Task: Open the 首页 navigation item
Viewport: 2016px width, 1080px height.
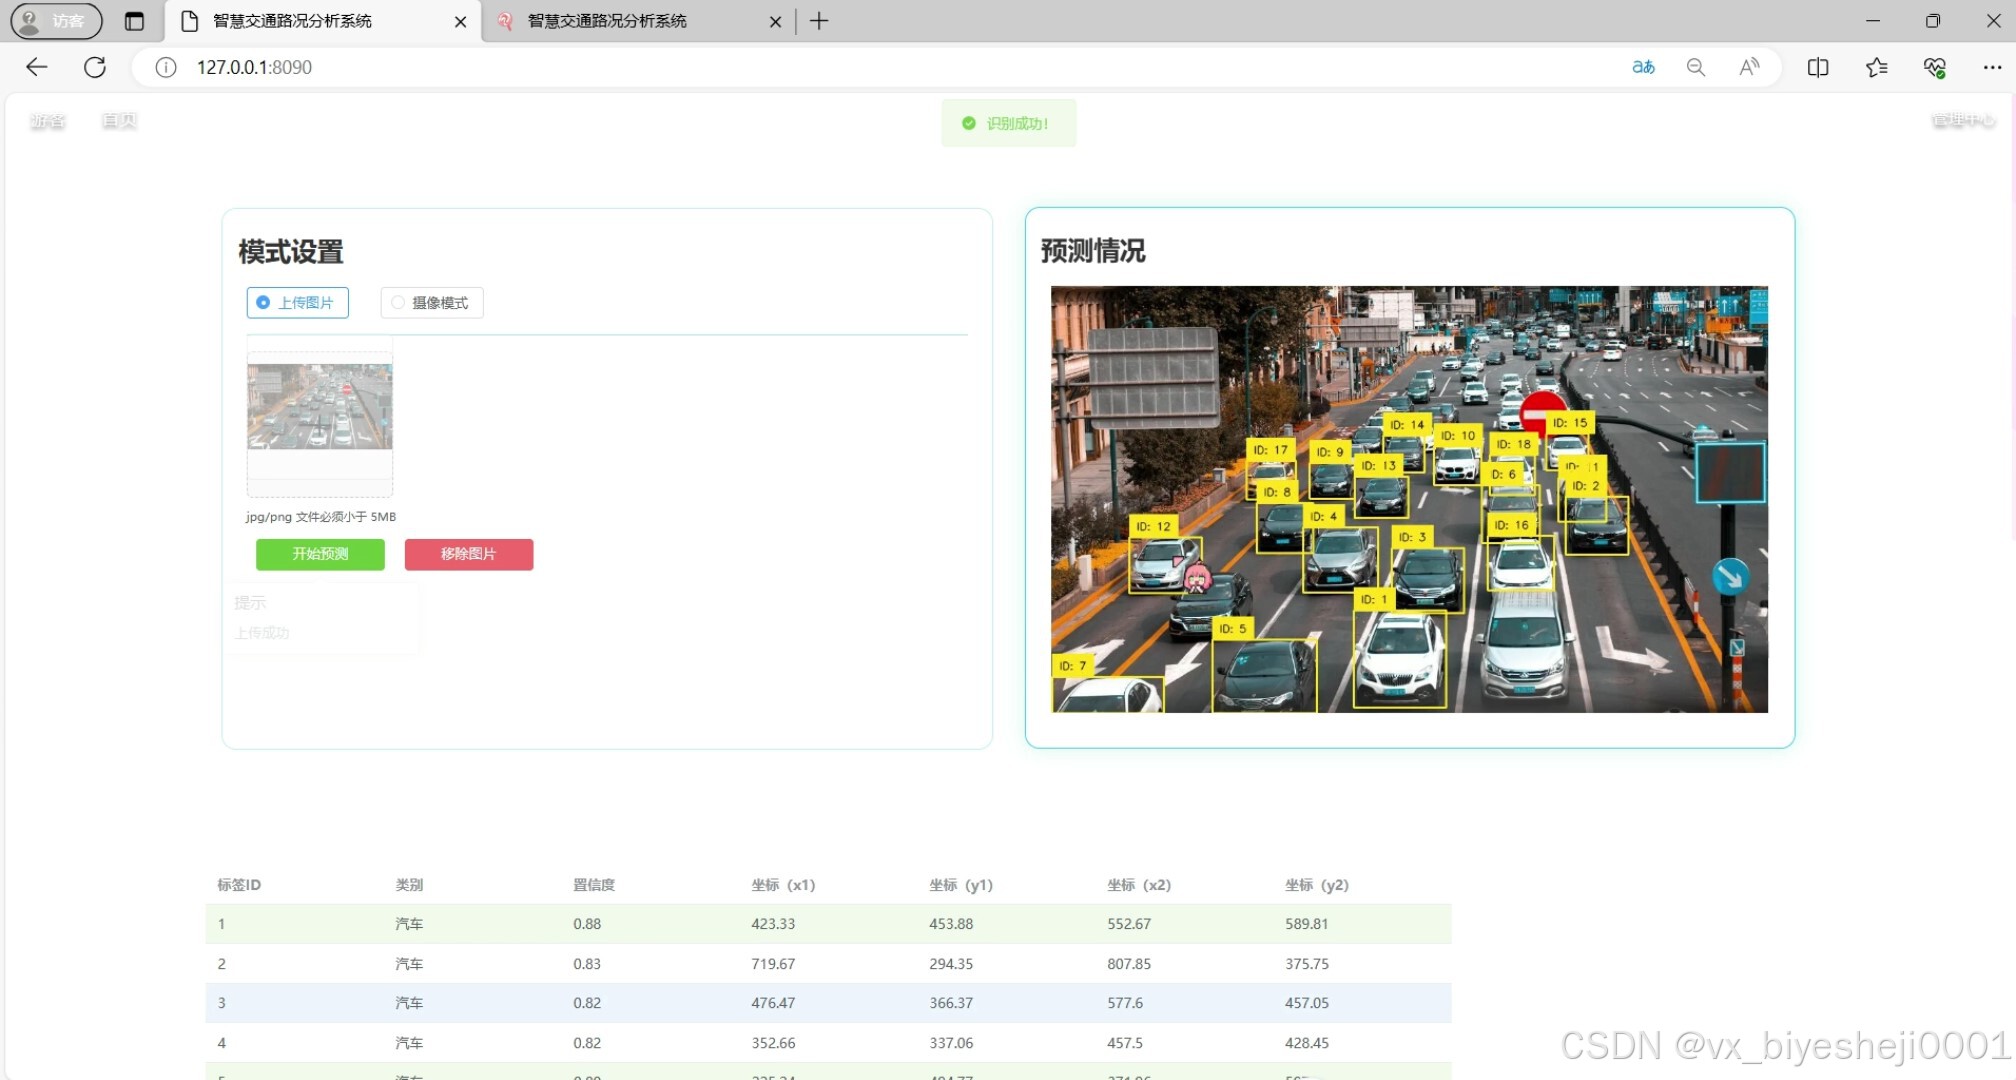Action: [119, 121]
